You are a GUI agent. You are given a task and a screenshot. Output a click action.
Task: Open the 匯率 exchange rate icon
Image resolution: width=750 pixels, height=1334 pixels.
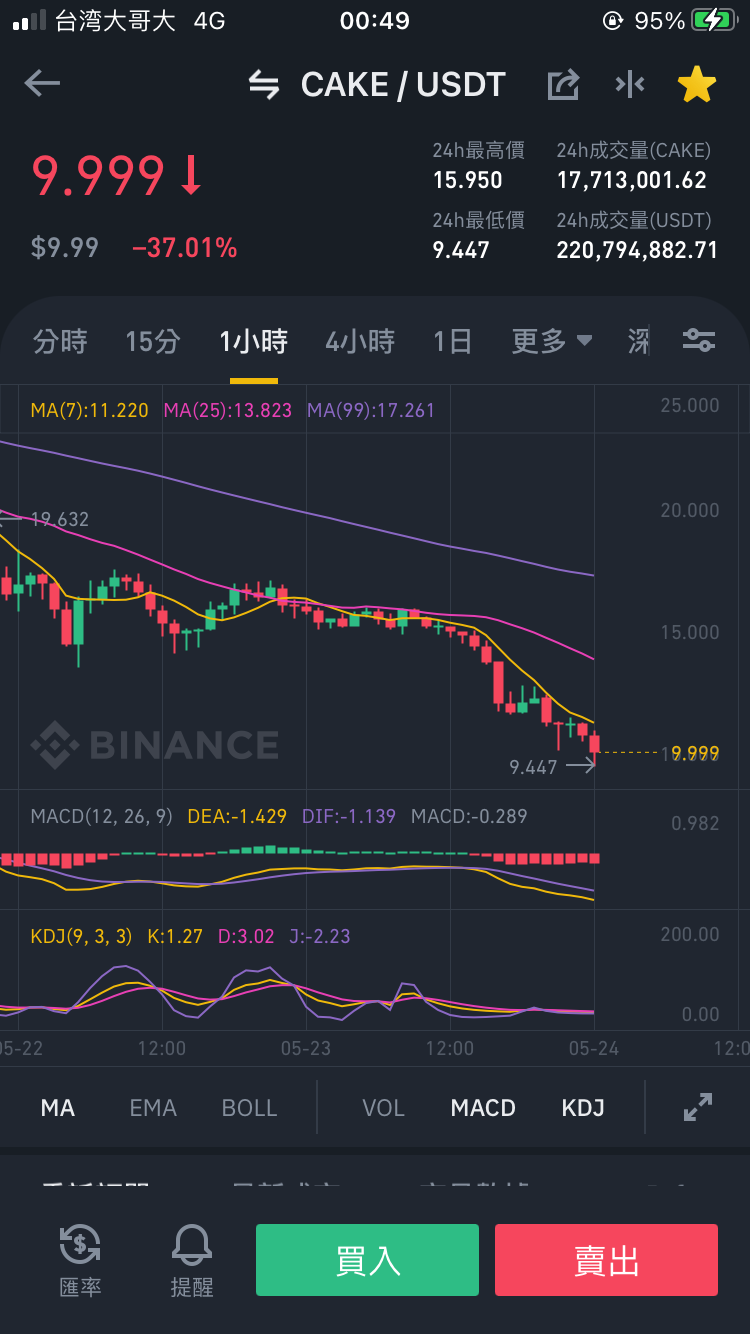pos(80,1261)
